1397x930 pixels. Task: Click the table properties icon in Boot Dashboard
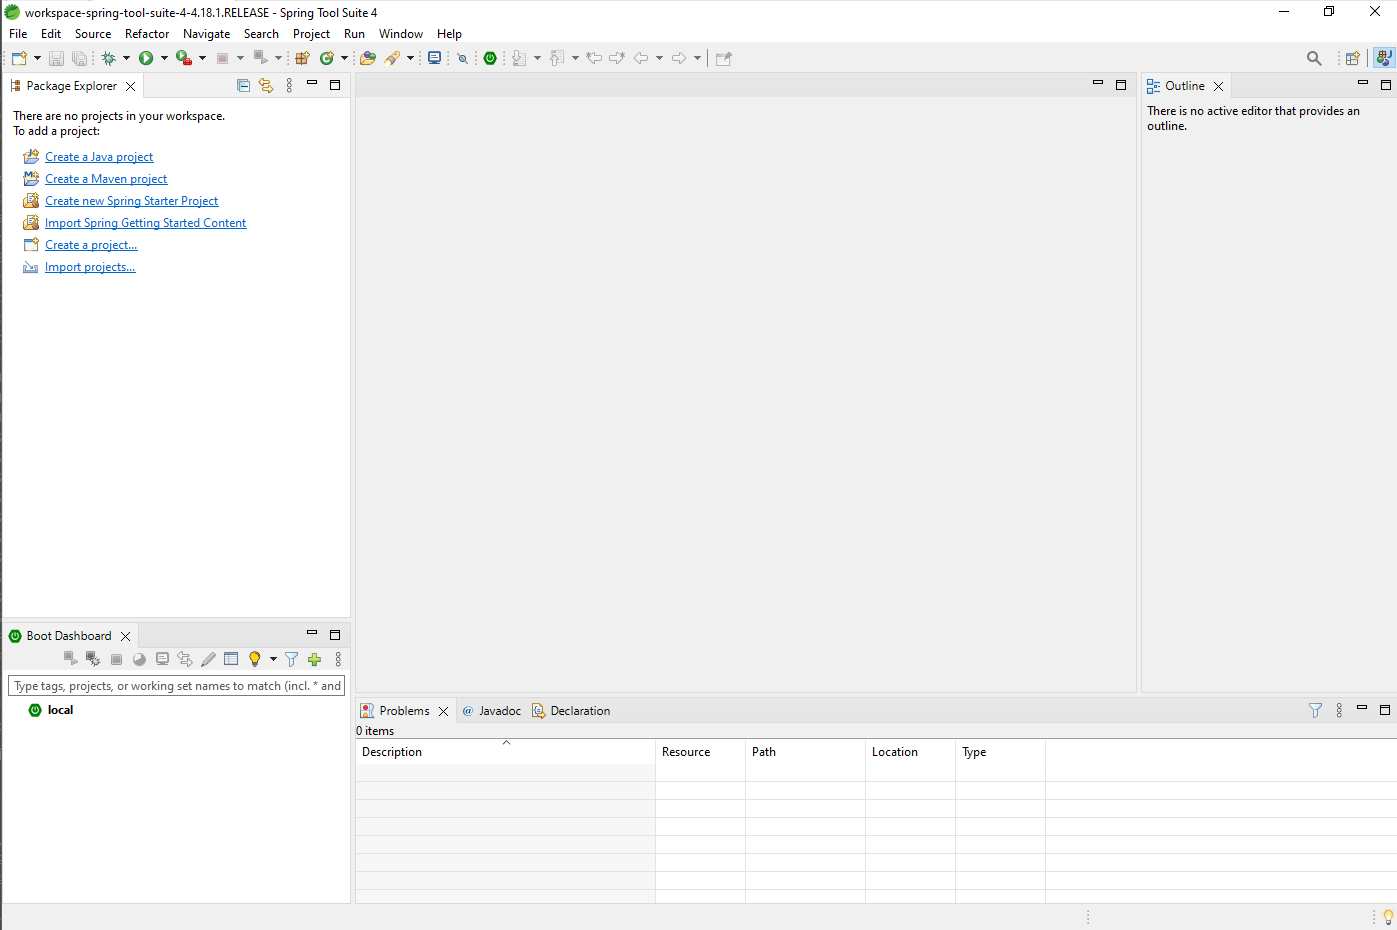click(231, 659)
